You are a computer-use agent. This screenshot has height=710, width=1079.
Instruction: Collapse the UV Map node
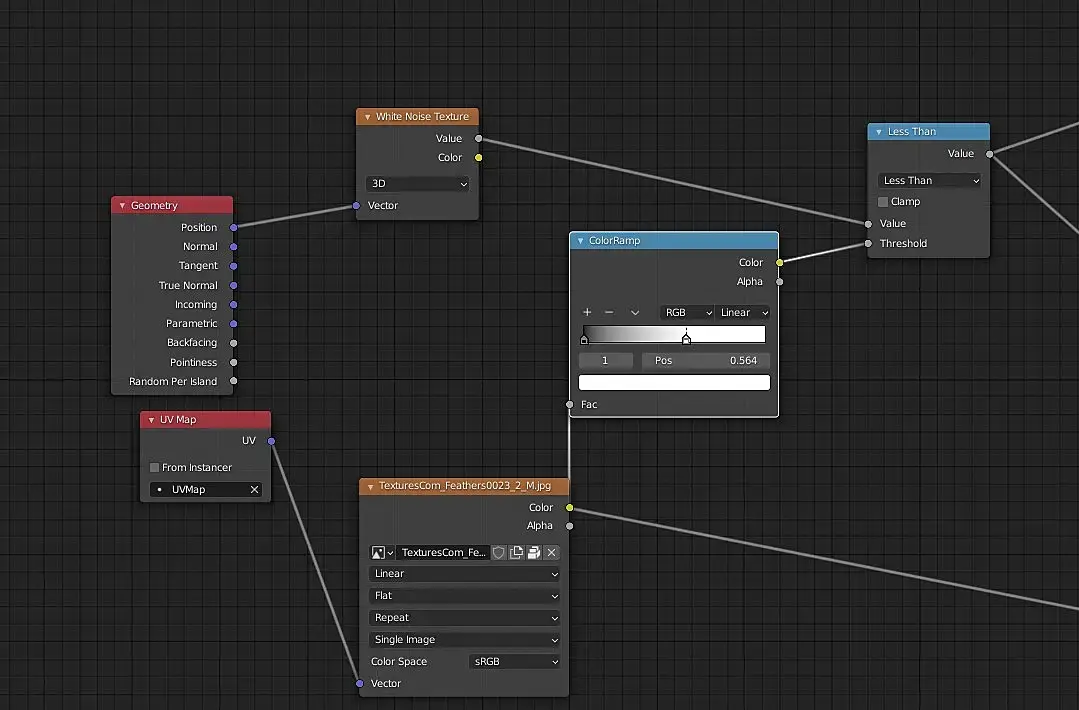[151, 420]
